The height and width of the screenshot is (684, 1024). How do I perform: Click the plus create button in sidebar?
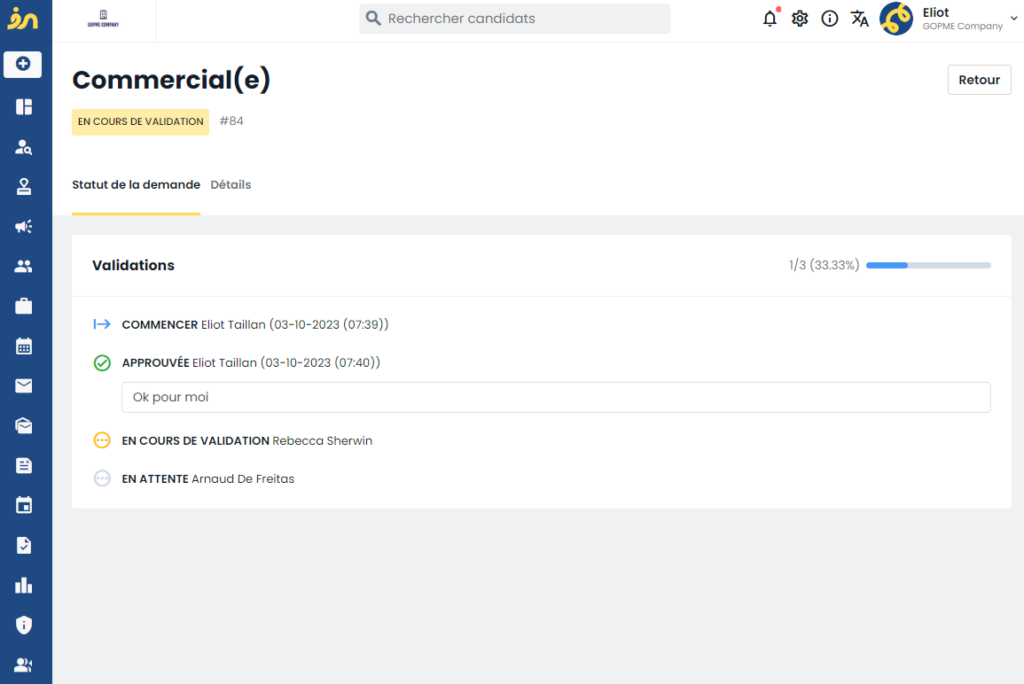pos(23,64)
